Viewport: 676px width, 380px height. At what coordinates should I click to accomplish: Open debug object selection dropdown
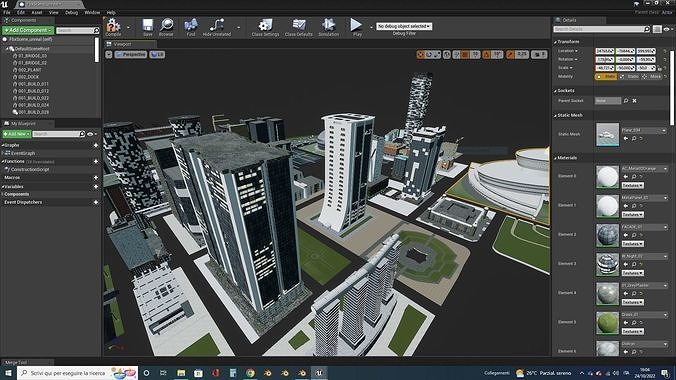[404, 26]
